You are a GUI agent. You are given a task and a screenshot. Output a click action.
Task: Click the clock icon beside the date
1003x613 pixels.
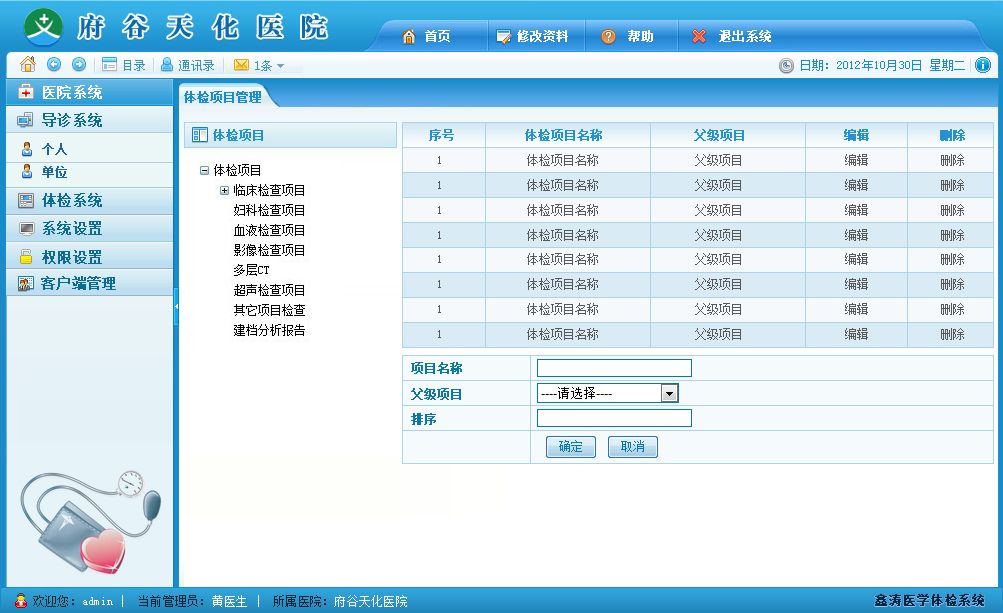786,65
